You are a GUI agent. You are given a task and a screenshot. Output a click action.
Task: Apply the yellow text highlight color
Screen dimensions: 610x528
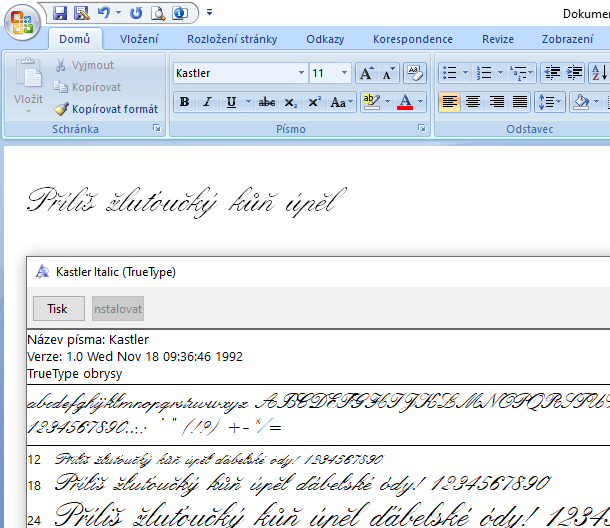point(370,102)
